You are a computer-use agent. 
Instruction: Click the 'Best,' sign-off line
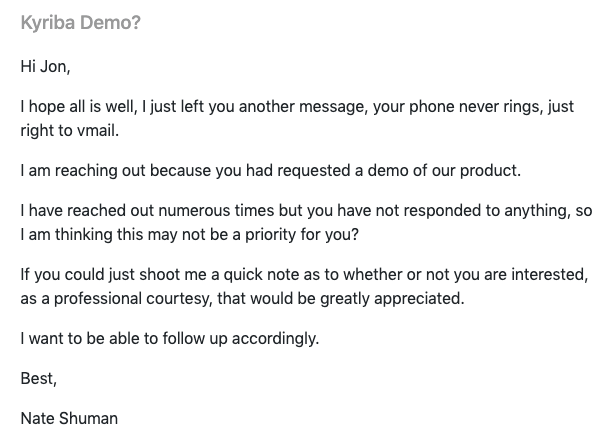coord(39,378)
